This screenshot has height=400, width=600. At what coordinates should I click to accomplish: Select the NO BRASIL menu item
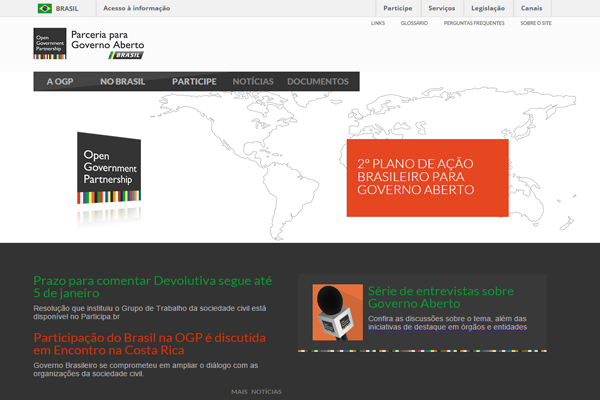[122, 81]
